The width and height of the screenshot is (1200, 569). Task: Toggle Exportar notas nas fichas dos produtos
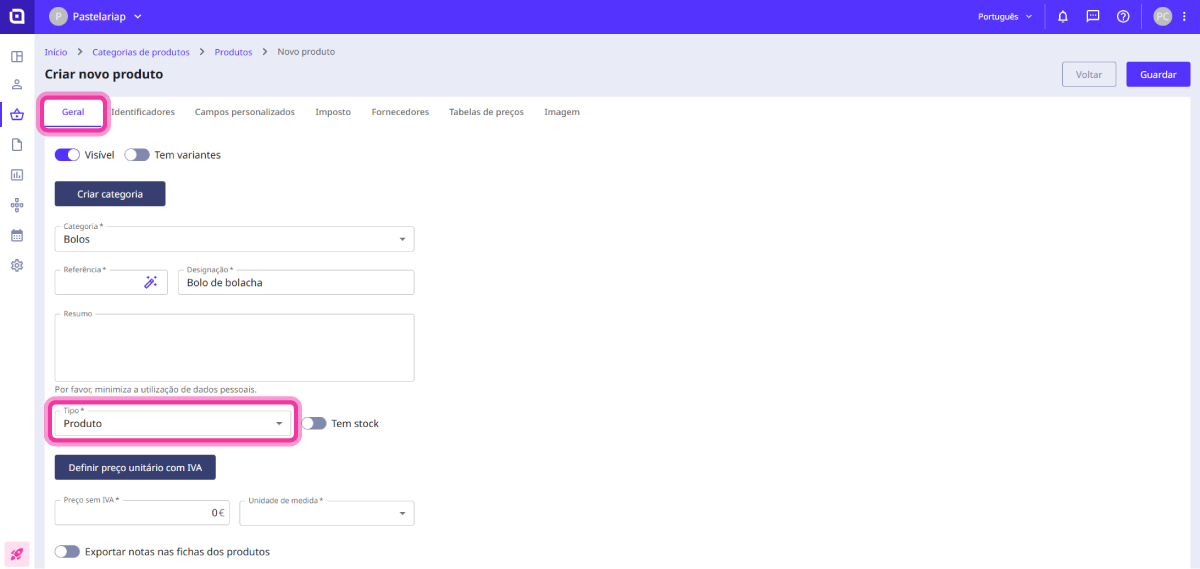[x=67, y=551]
